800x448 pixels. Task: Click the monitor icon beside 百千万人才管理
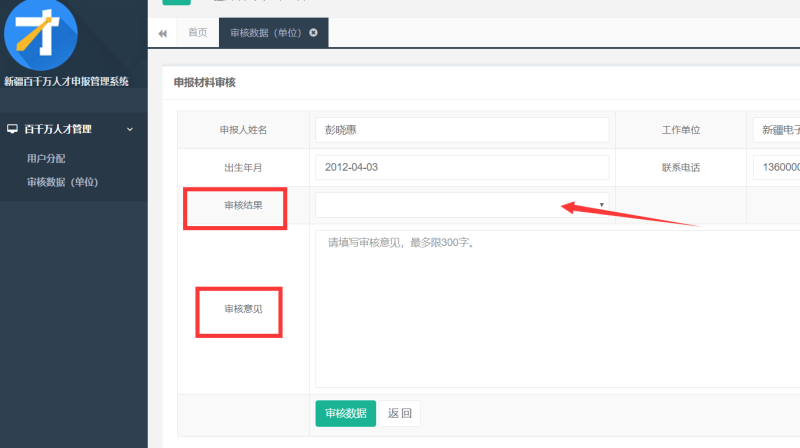coord(12,129)
